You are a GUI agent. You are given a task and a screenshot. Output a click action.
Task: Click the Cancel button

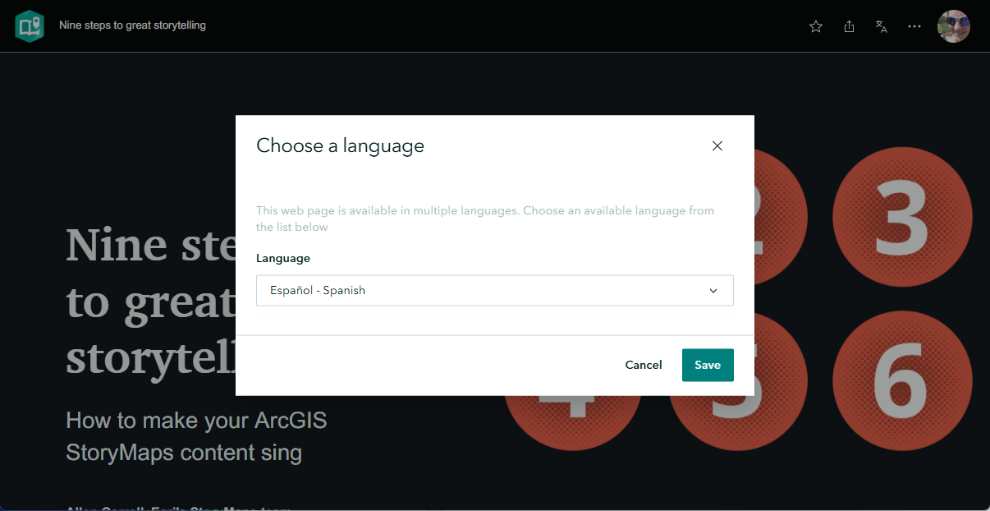pos(643,365)
